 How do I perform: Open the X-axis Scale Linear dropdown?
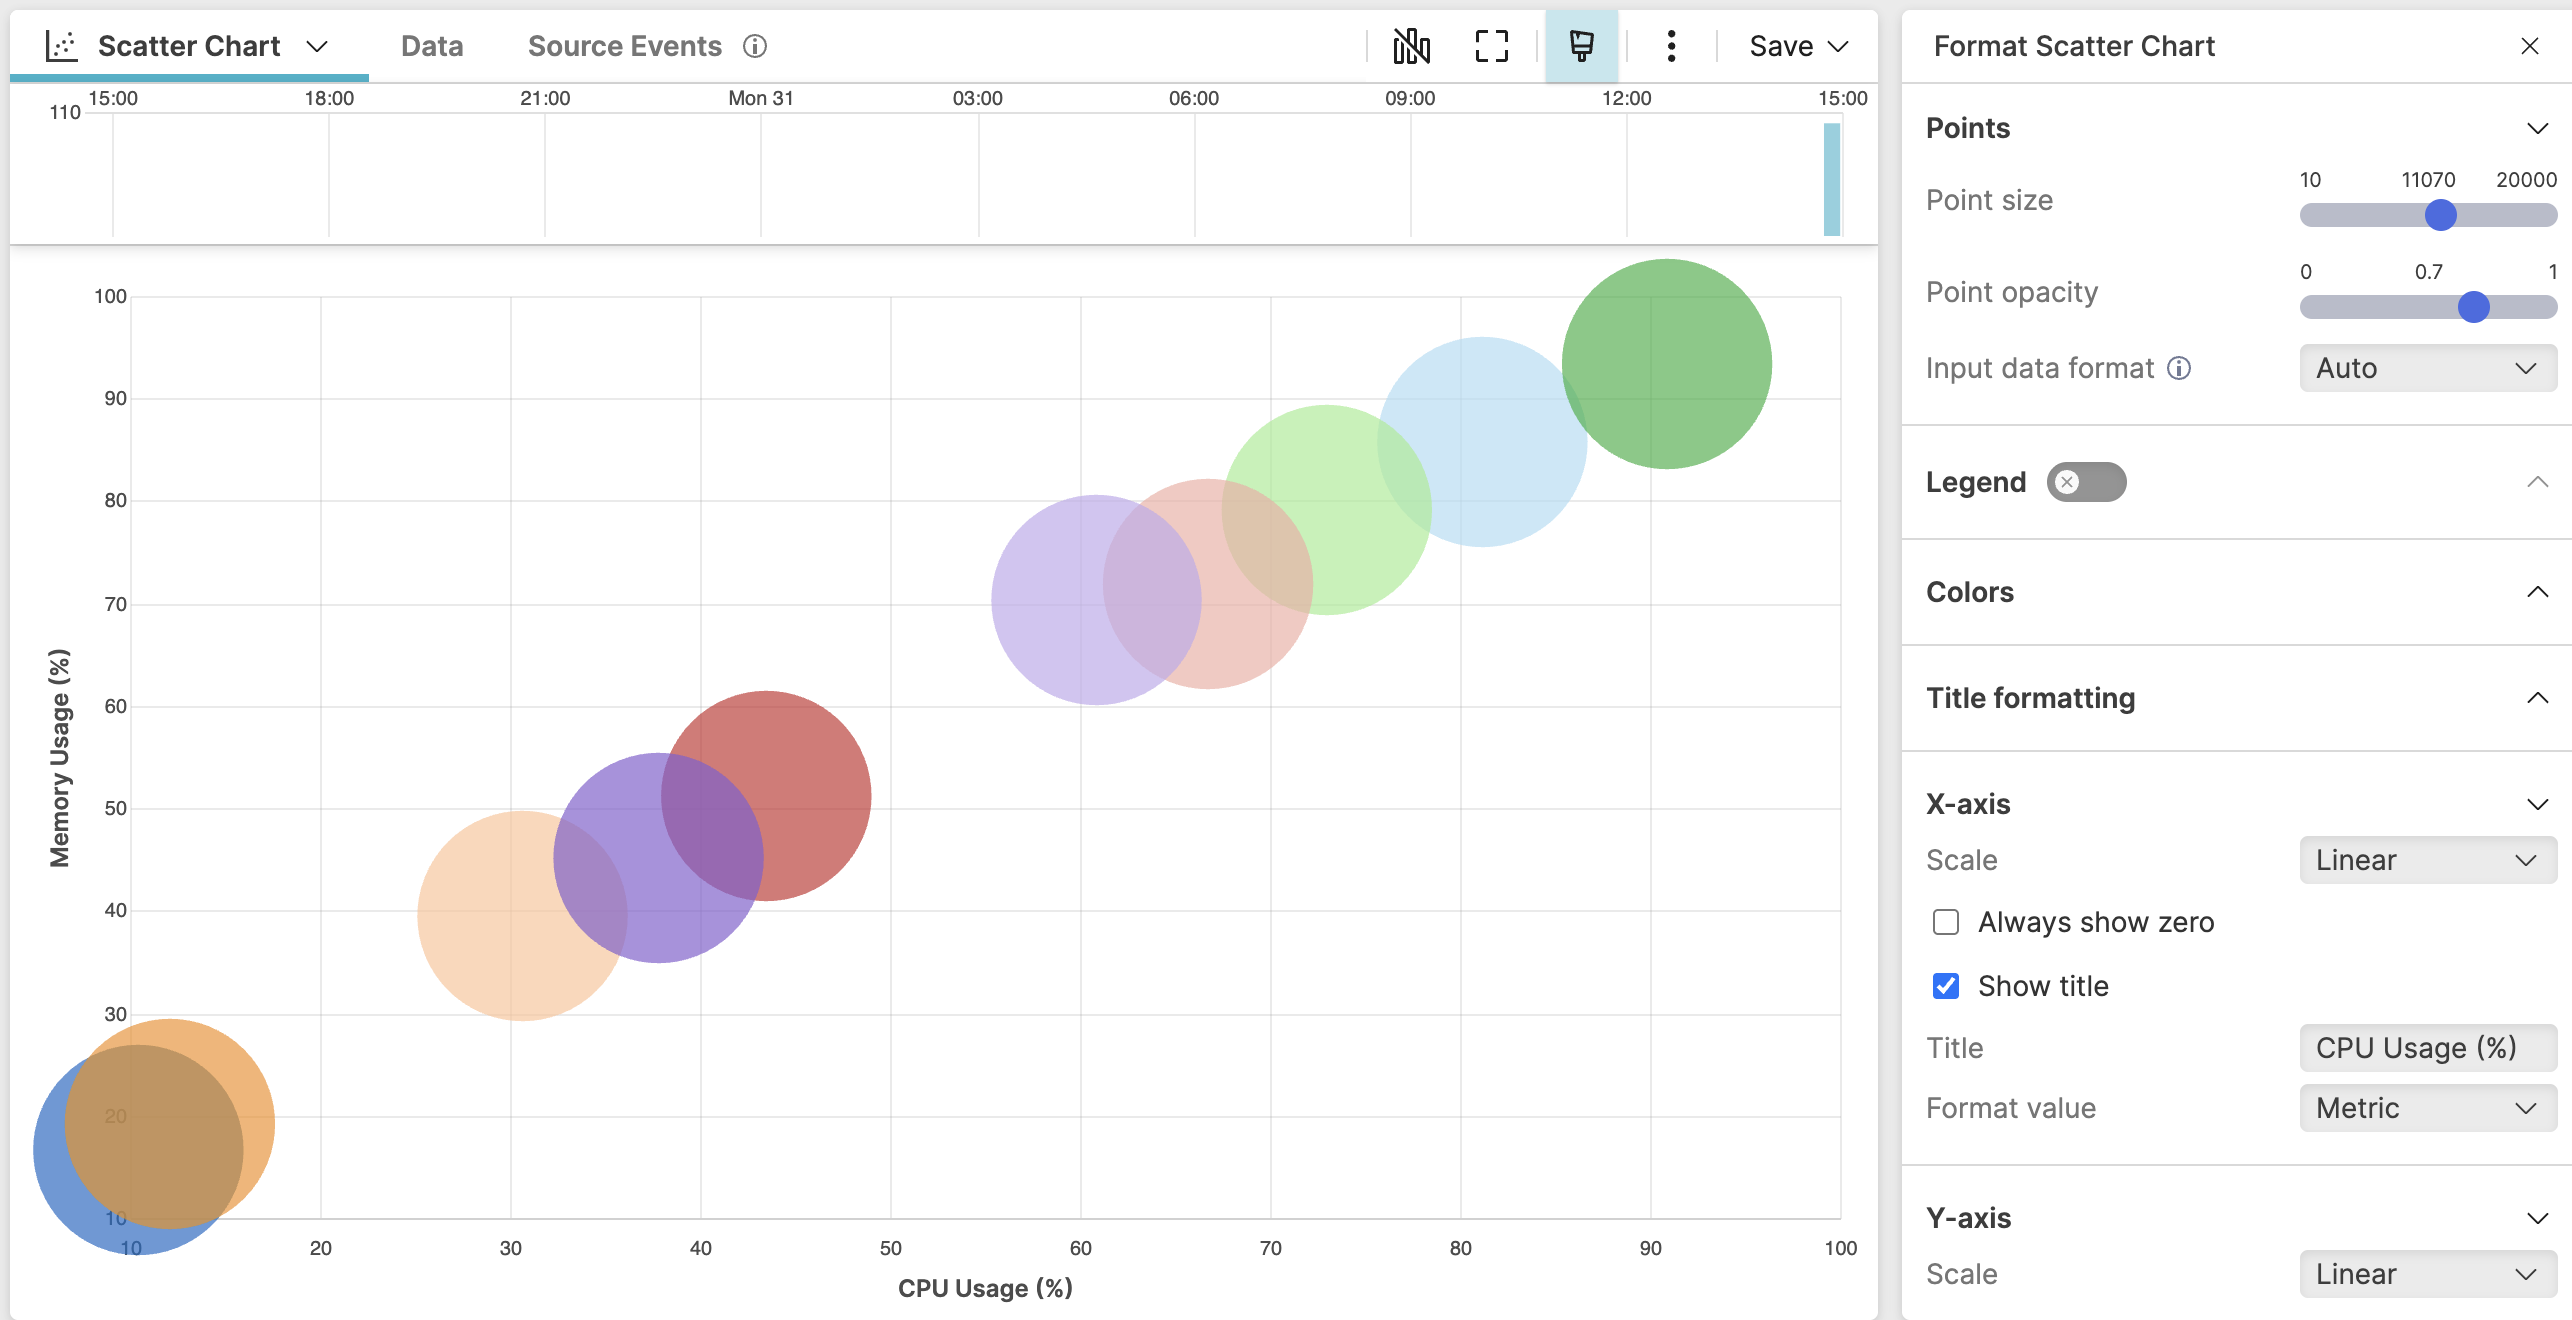[2427, 860]
